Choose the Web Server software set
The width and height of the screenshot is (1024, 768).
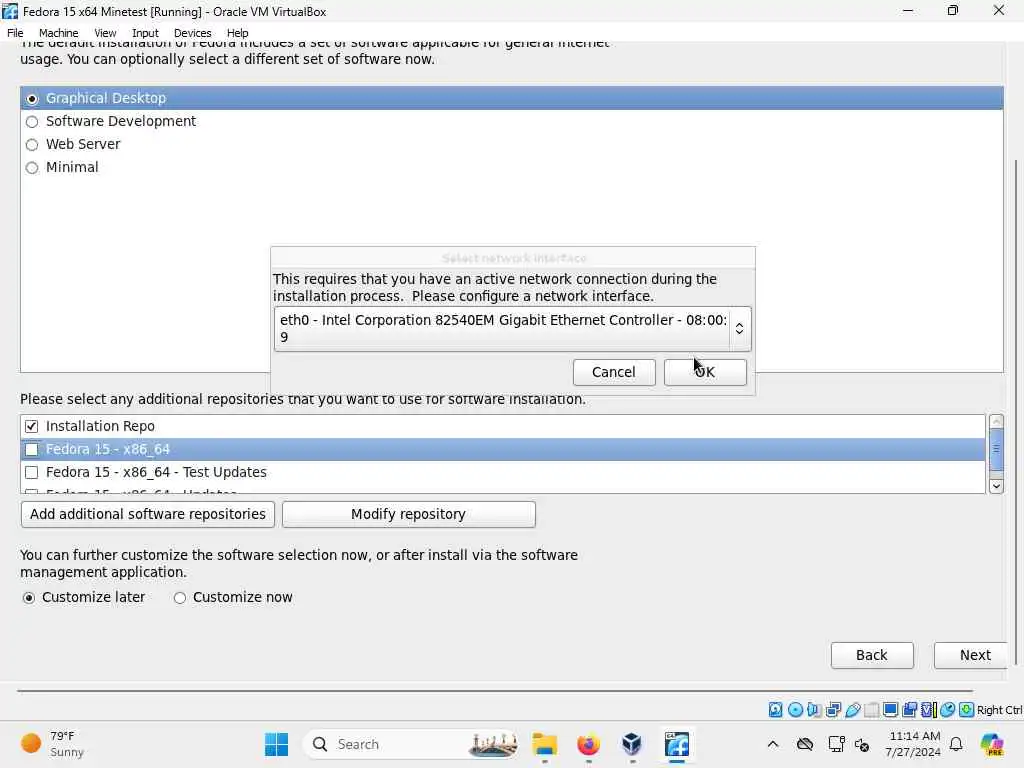32,145
